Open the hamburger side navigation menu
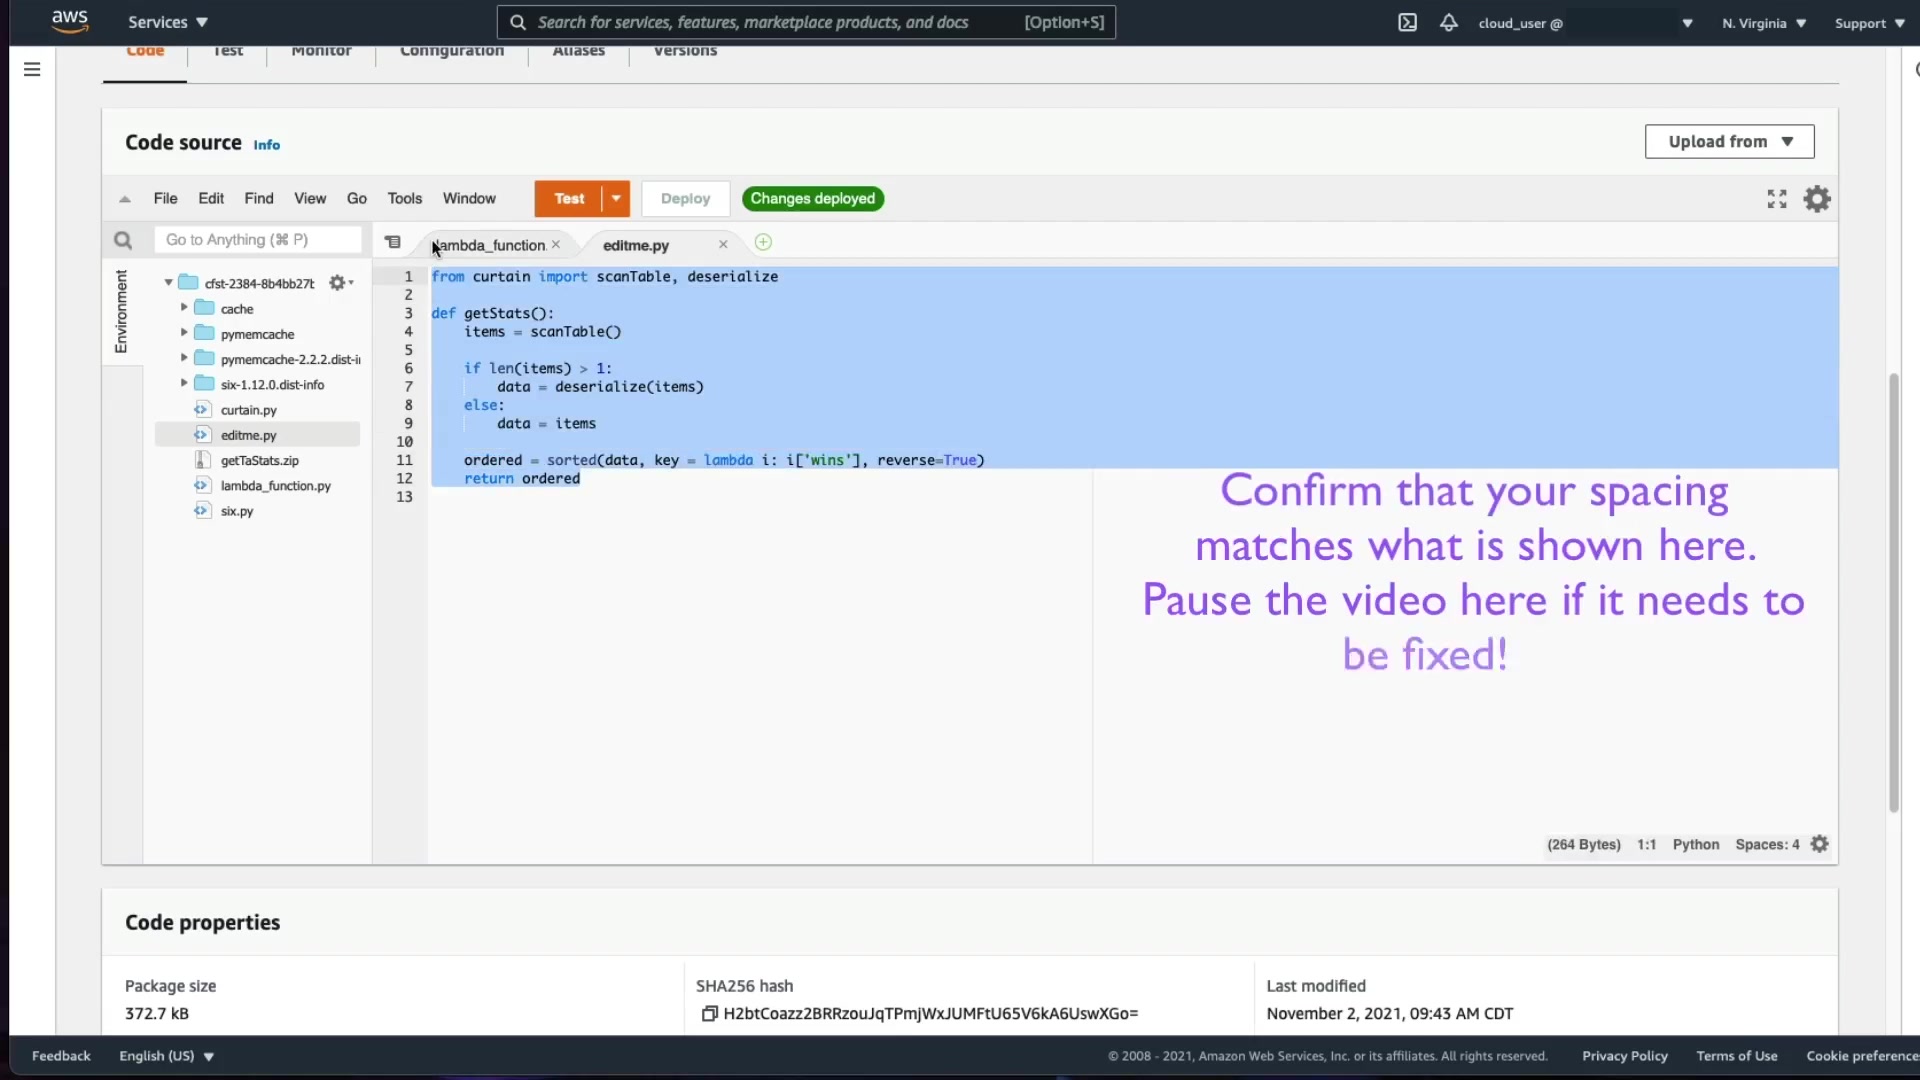This screenshot has width=1920, height=1080. (32, 69)
